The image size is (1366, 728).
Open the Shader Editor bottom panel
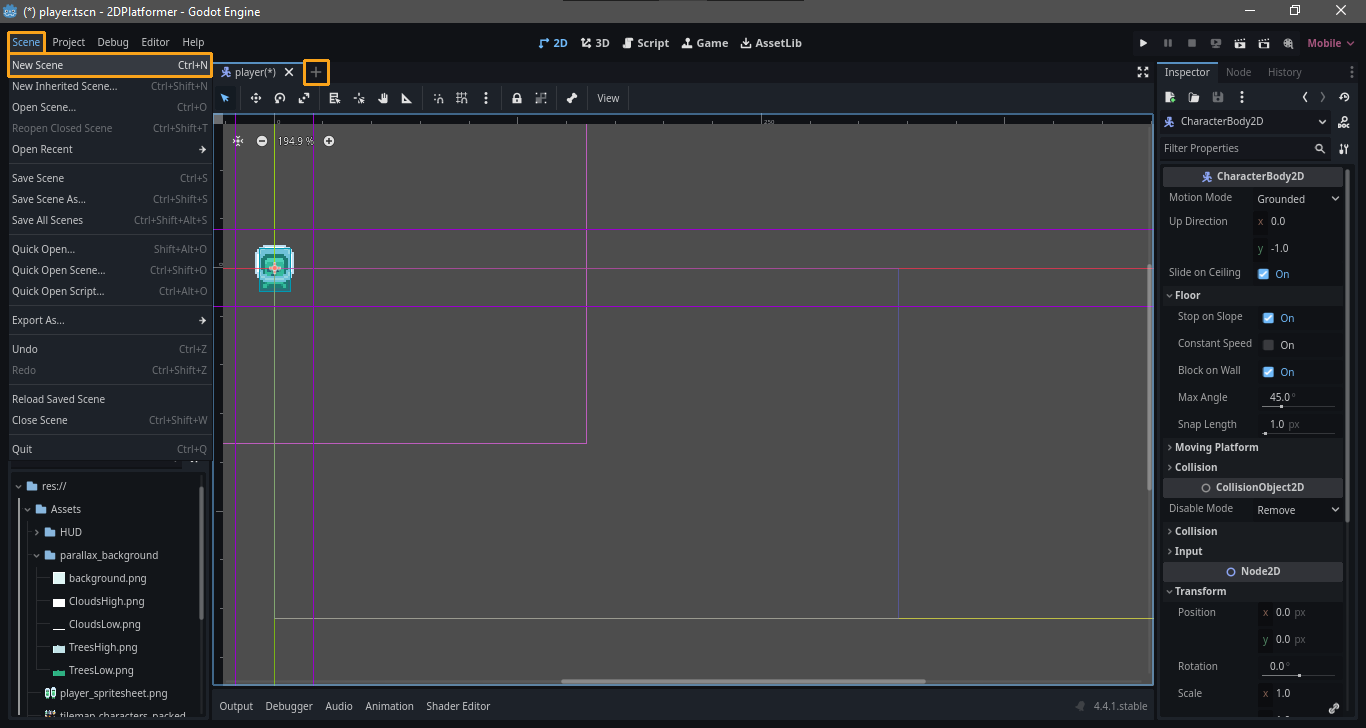pos(458,706)
